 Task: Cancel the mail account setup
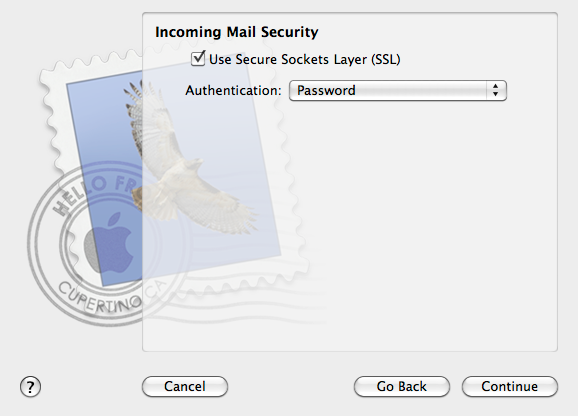pyautogui.click(x=185, y=387)
